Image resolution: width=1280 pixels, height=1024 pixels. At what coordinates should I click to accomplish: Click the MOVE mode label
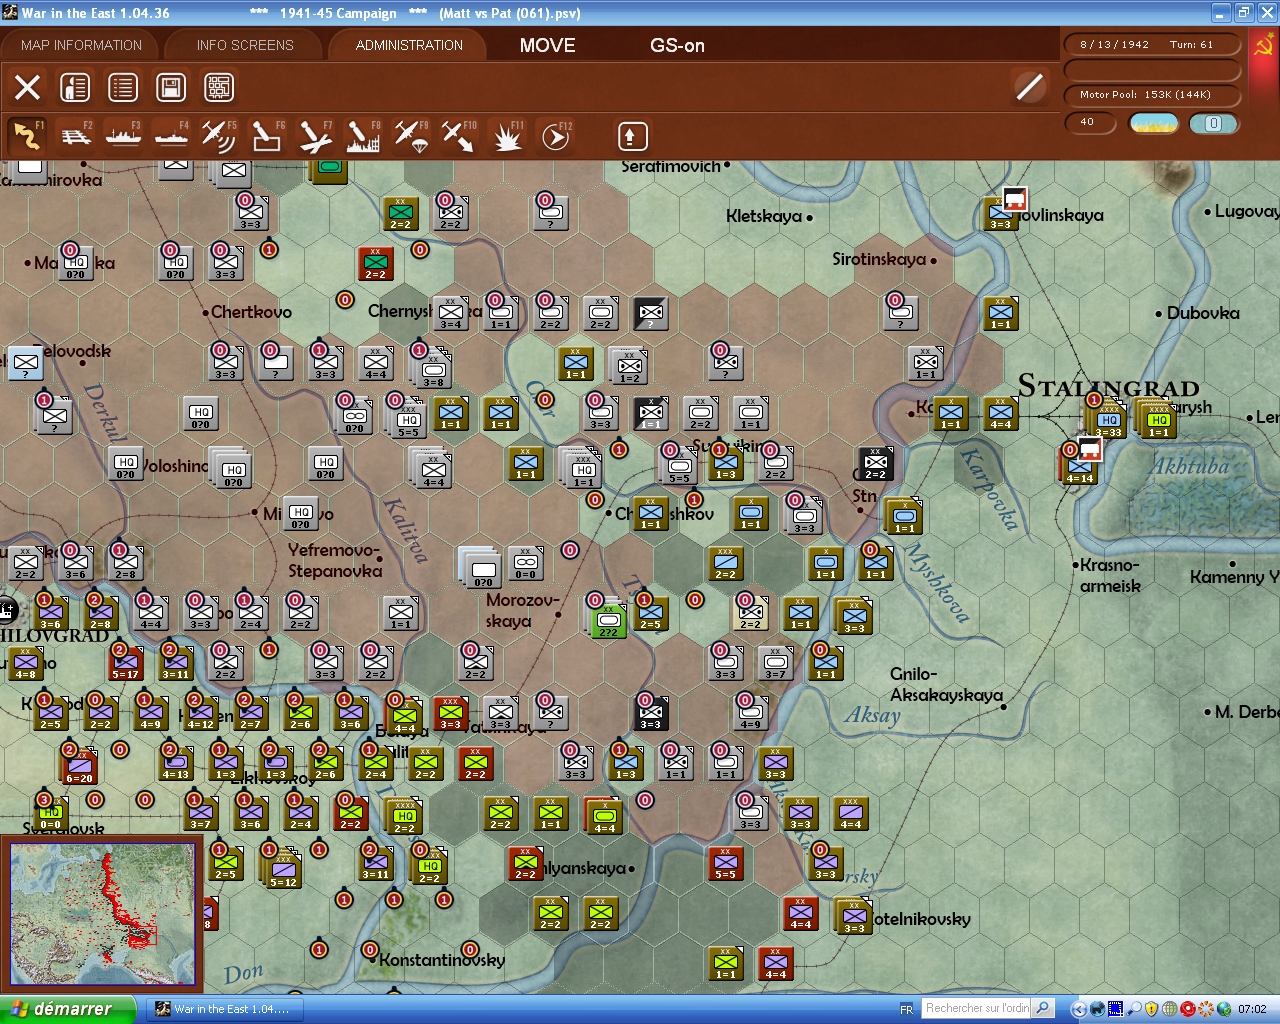(547, 45)
